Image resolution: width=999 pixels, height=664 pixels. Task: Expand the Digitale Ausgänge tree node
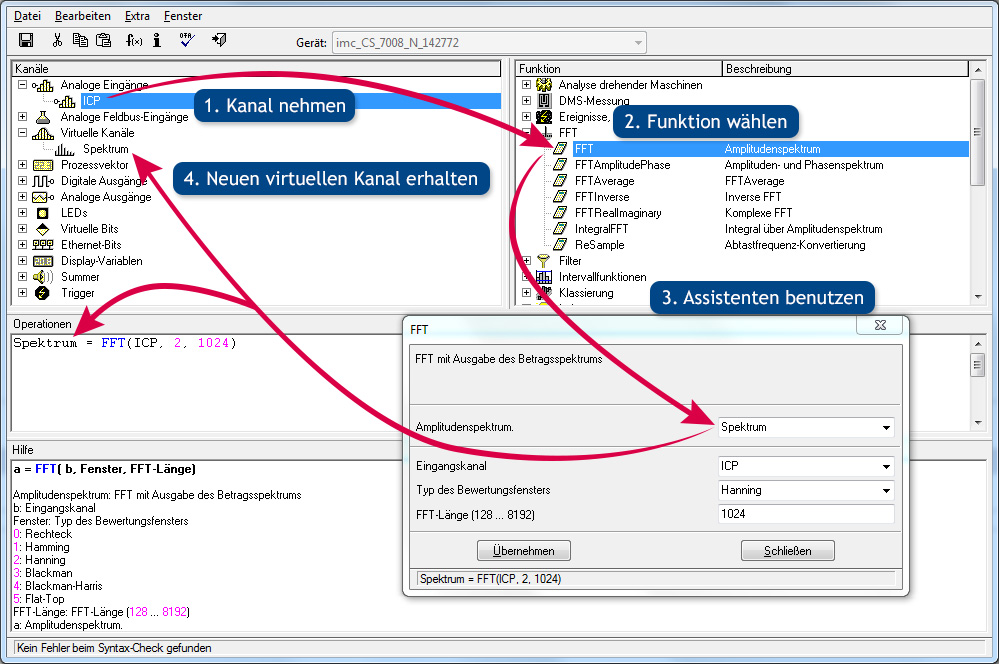(22, 181)
